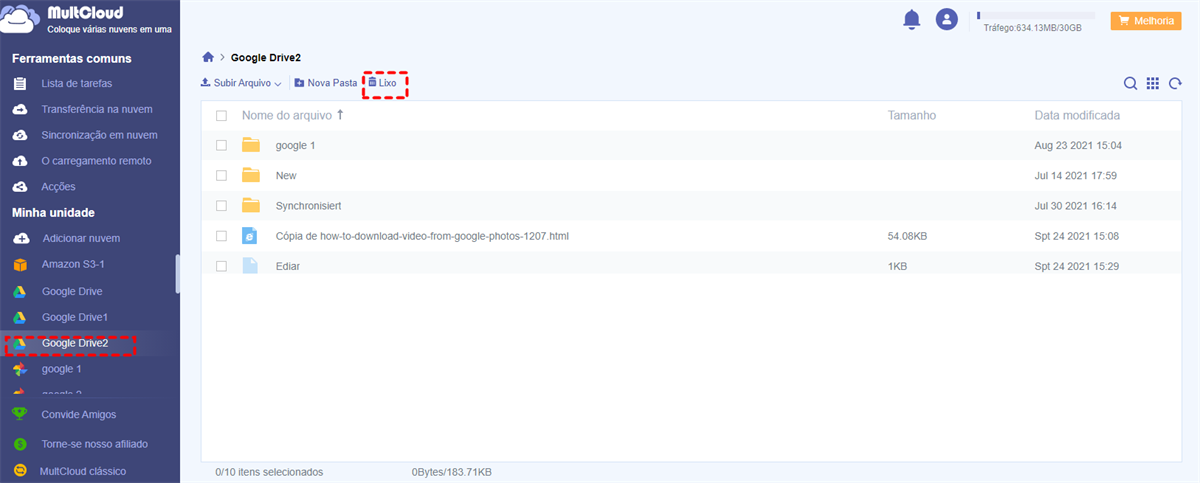Click the home breadcrumb icon
Image resolution: width=1200 pixels, height=483 pixels.
pyautogui.click(x=208, y=58)
